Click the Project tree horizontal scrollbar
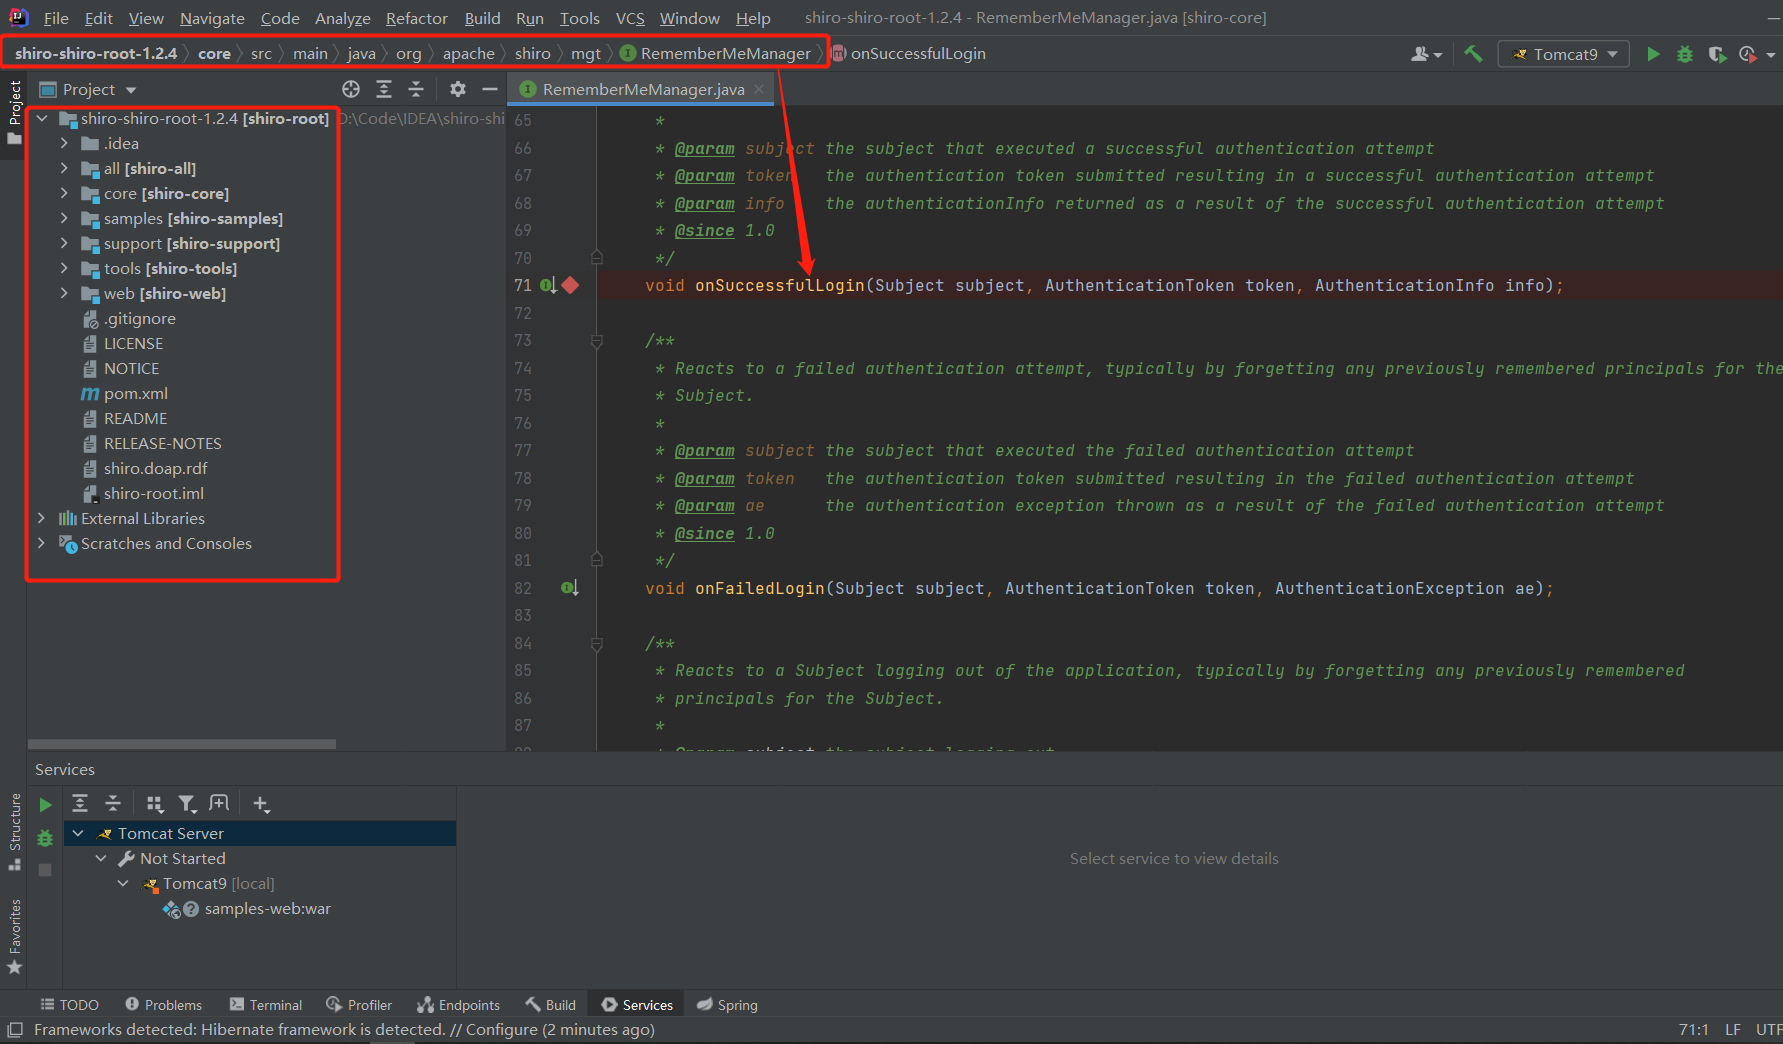This screenshot has height=1044, width=1783. point(182,744)
